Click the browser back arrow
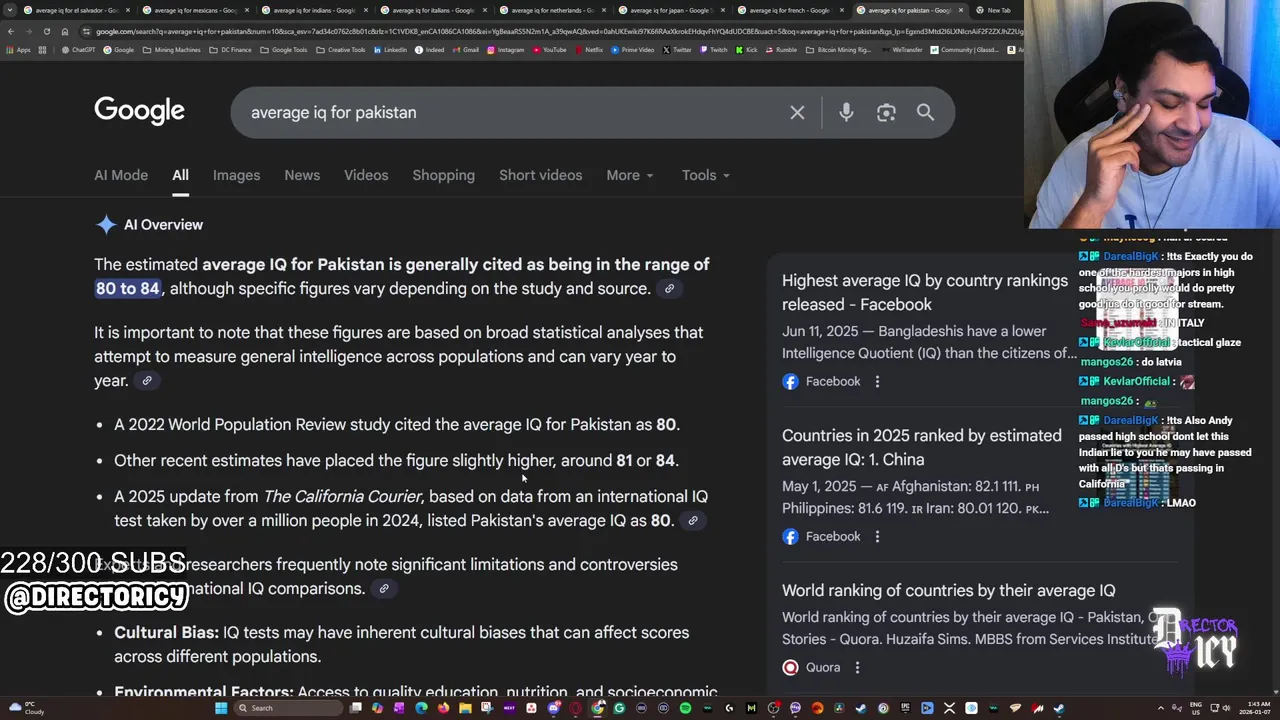Image resolution: width=1280 pixels, height=720 pixels. point(11,31)
